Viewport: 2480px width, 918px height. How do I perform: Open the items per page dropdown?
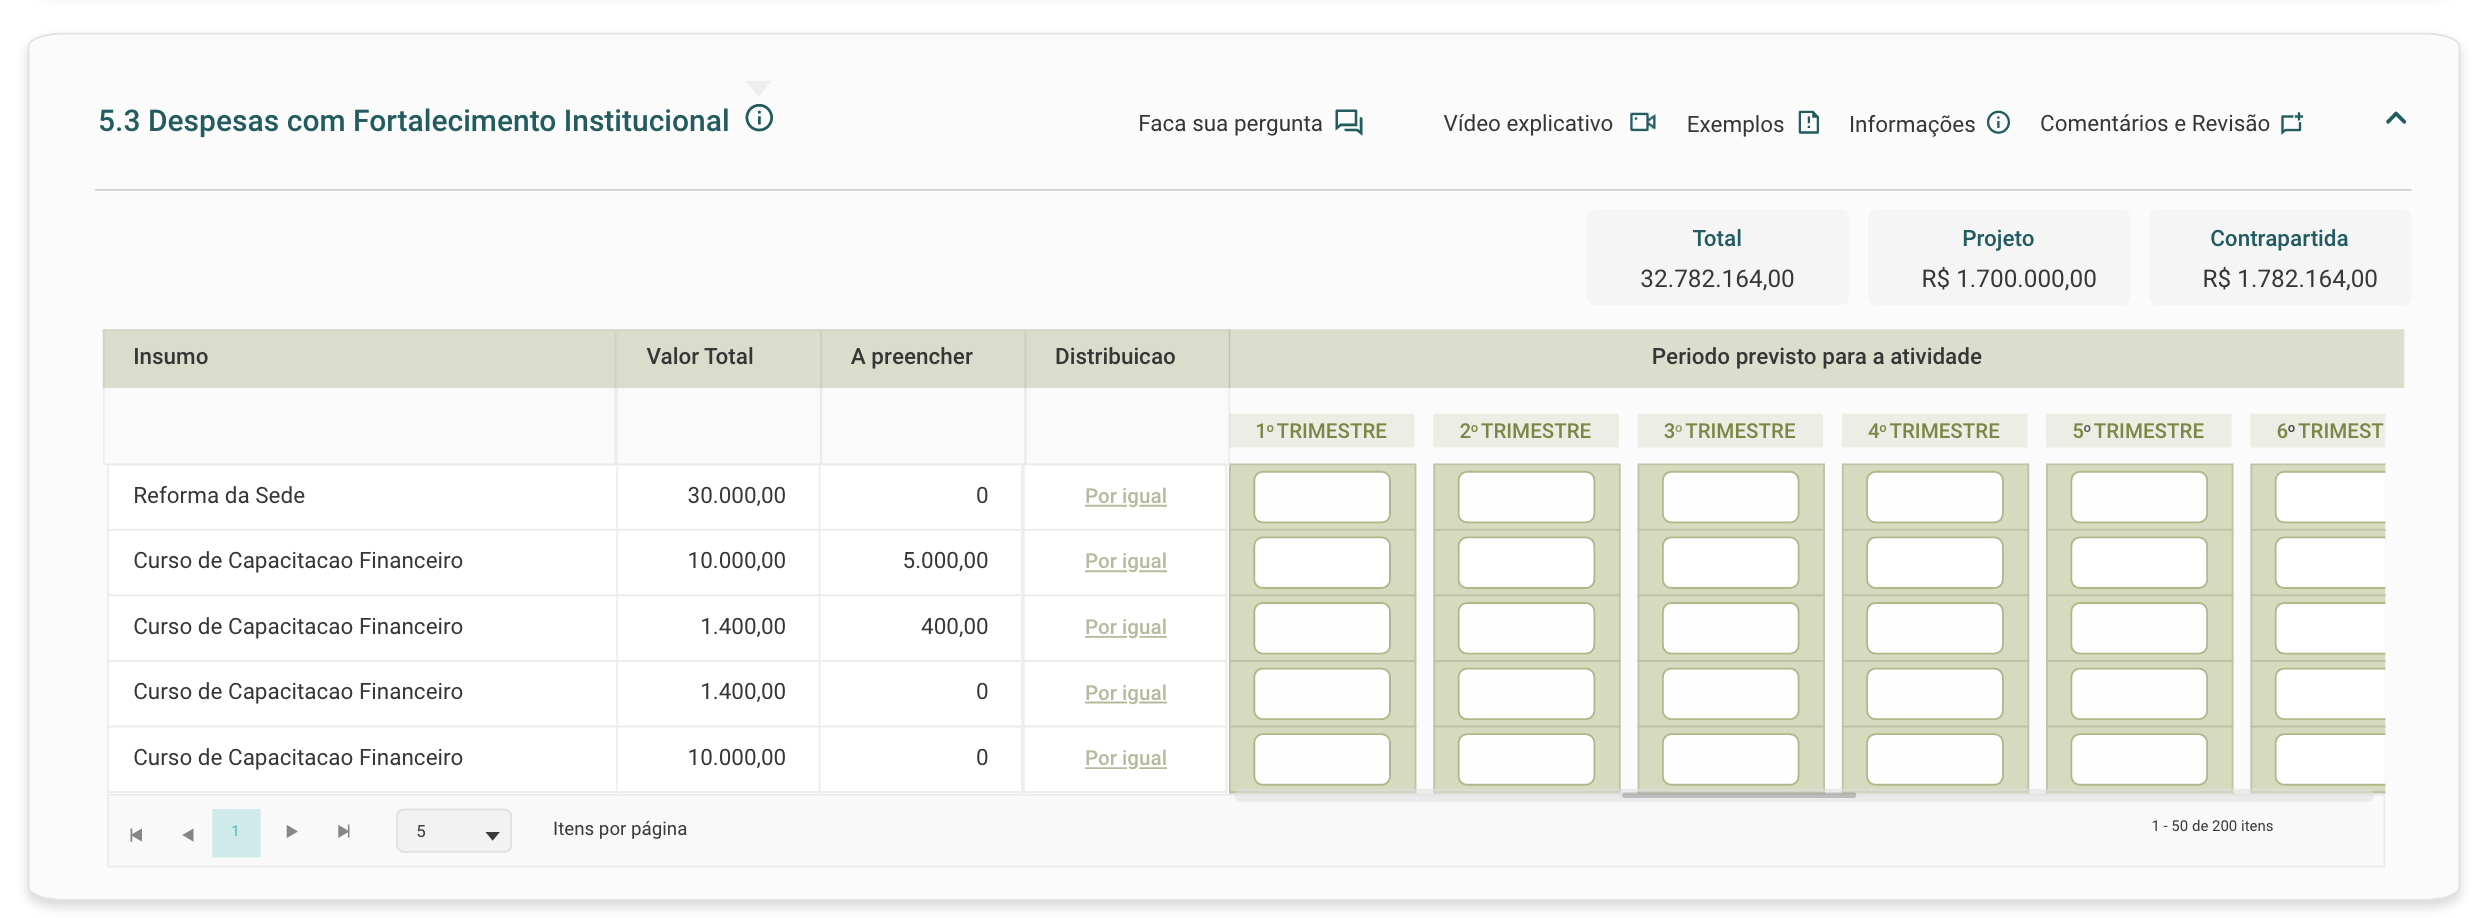454,831
